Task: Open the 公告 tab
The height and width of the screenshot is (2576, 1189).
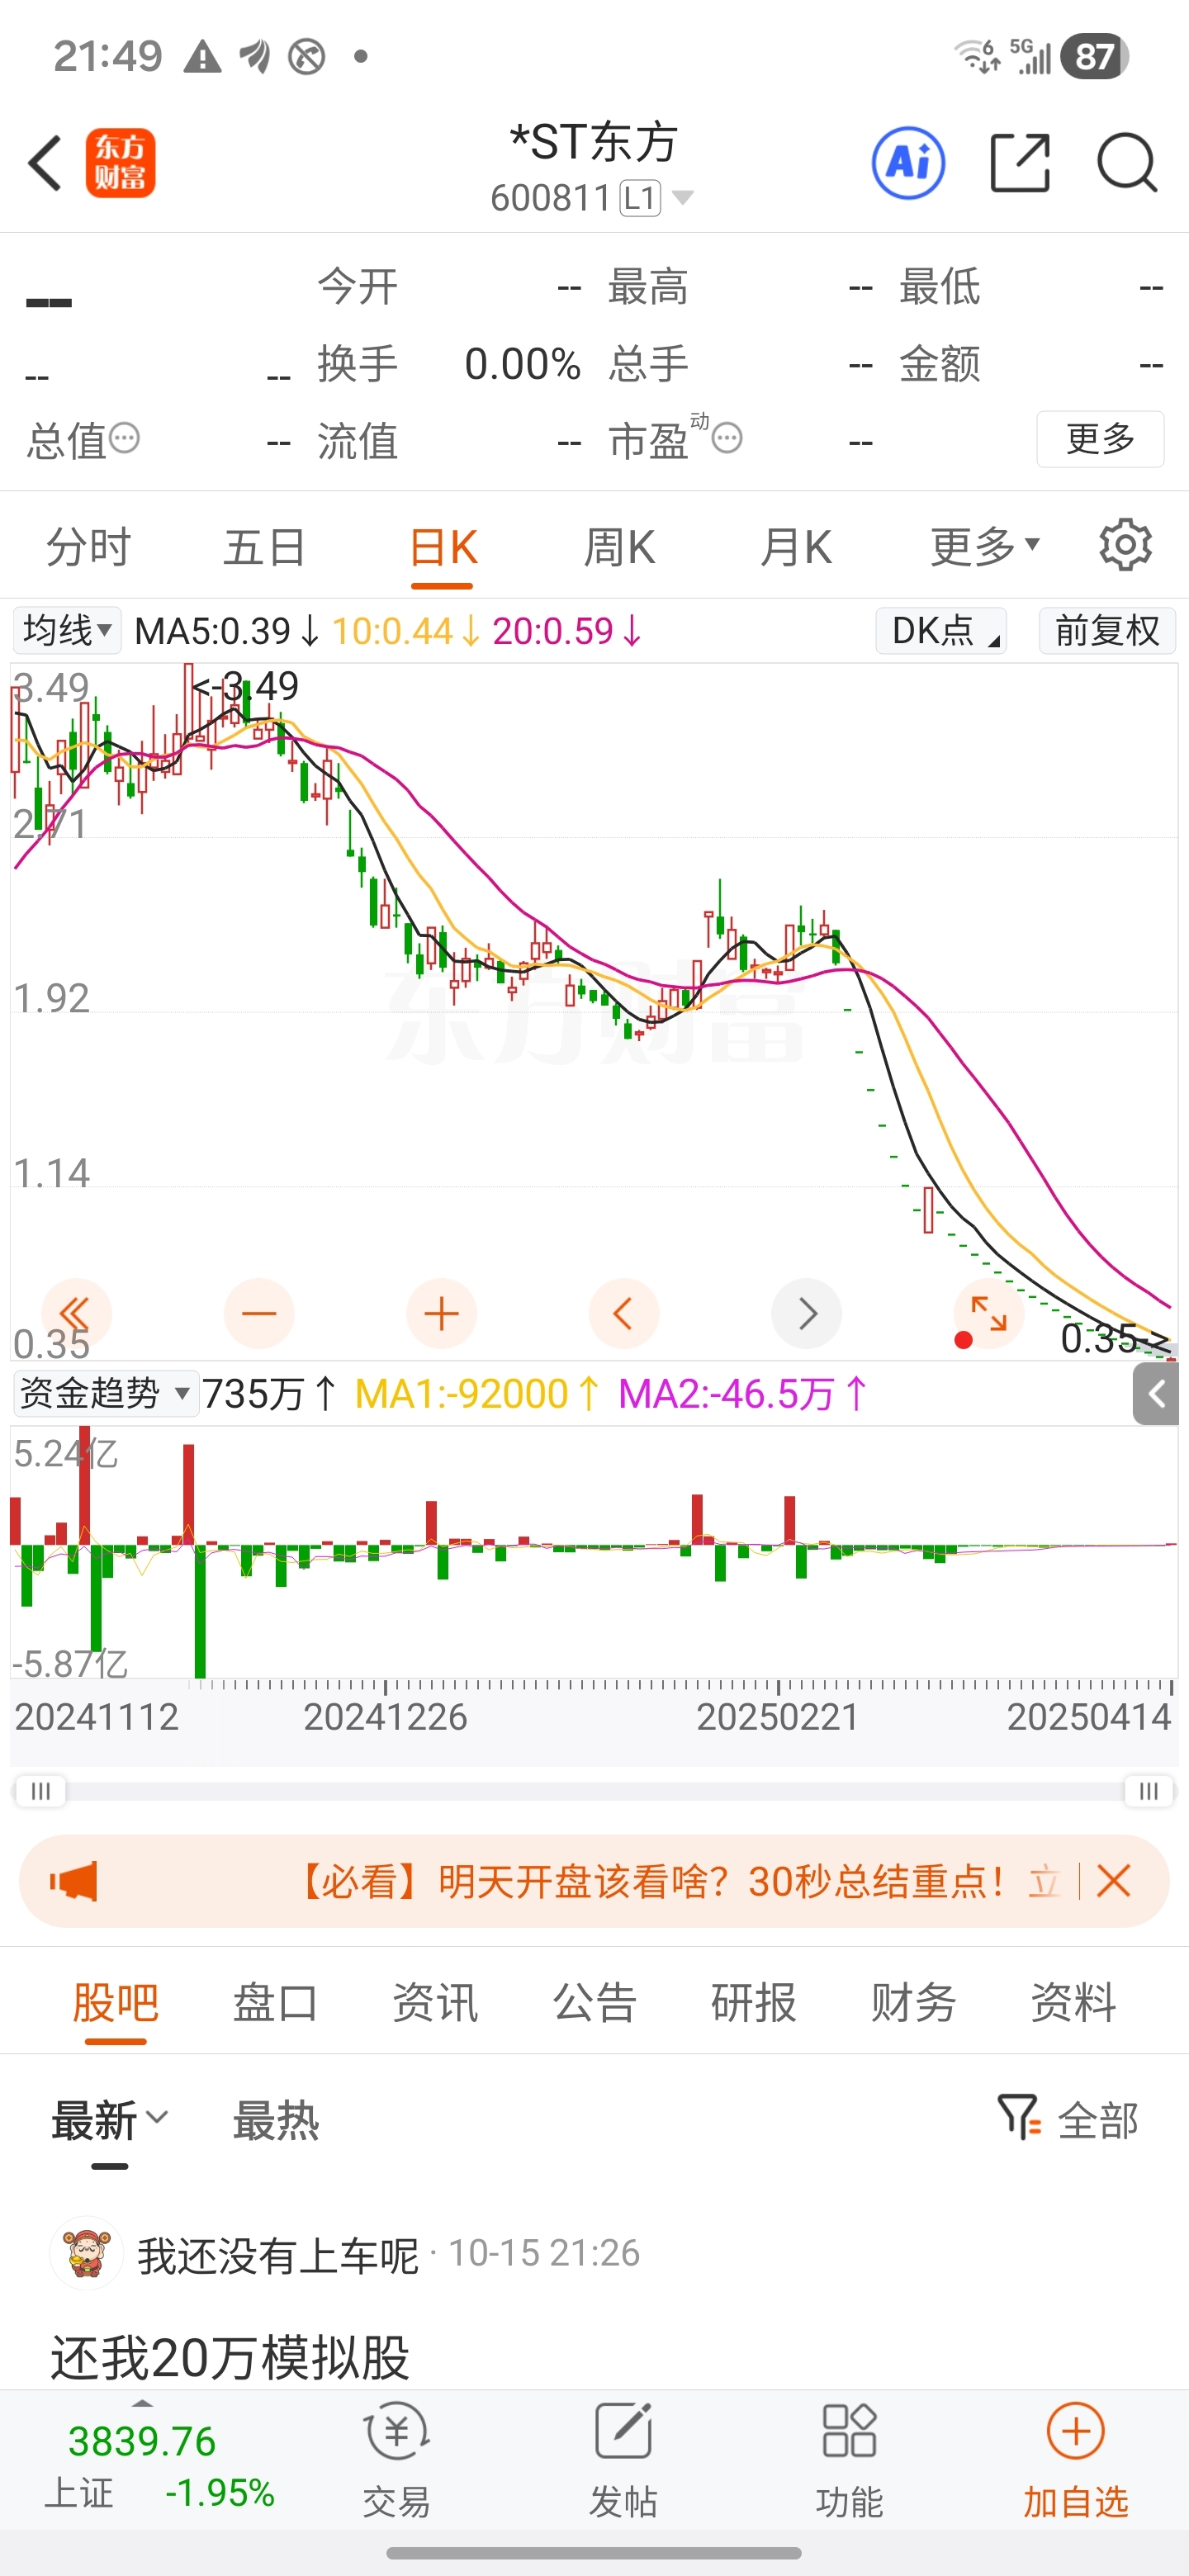Action: pyautogui.click(x=595, y=2002)
